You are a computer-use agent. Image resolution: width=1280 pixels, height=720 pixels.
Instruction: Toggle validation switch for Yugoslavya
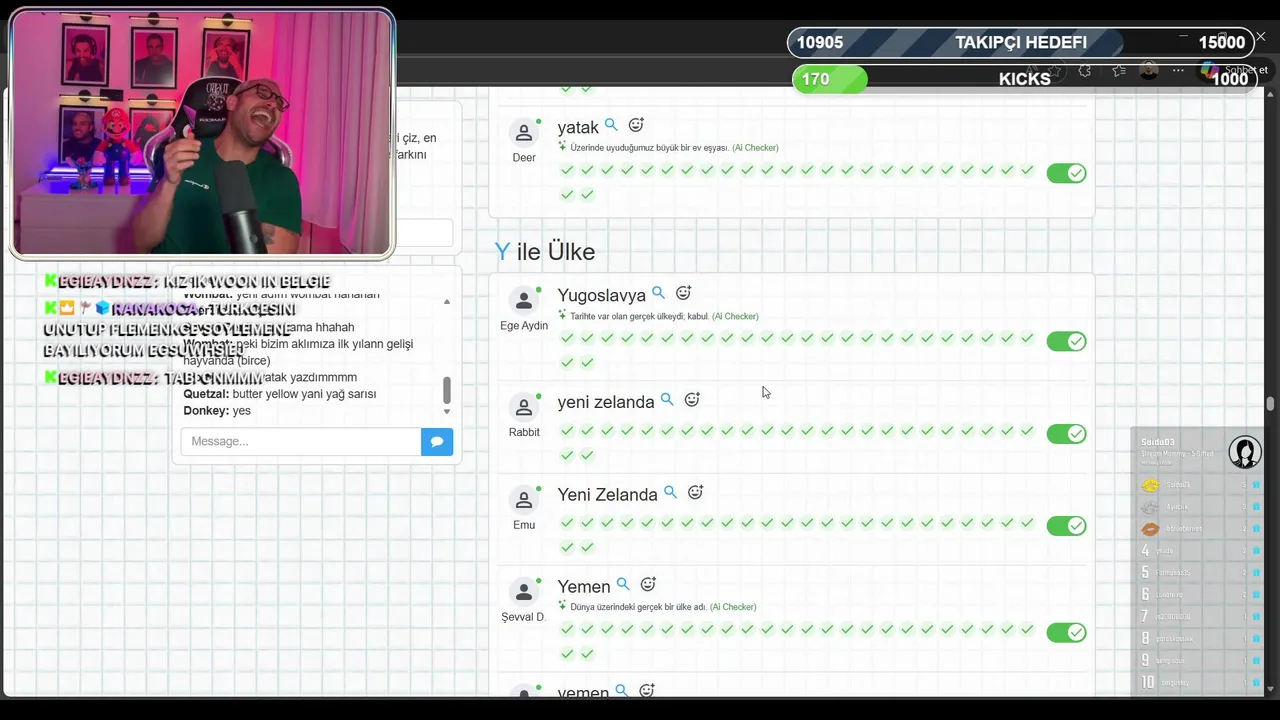tap(1066, 341)
